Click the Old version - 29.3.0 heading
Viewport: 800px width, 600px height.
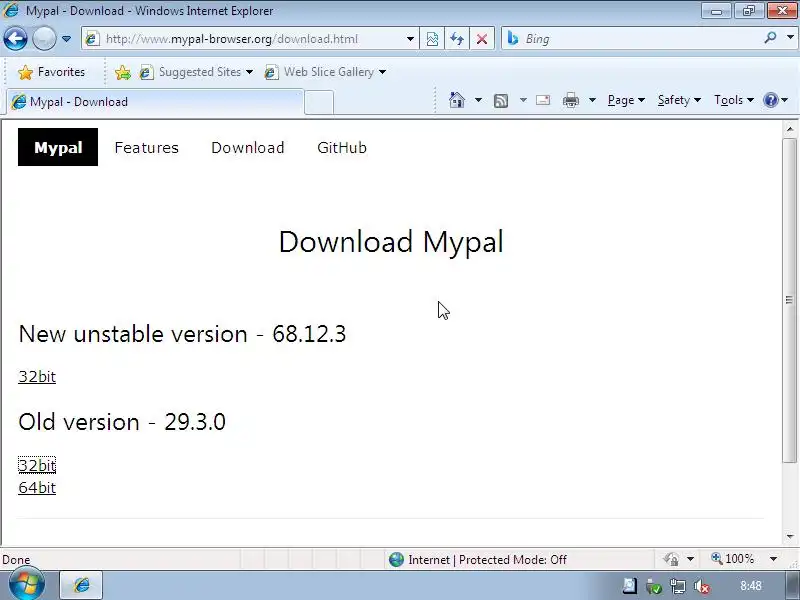click(122, 422)
